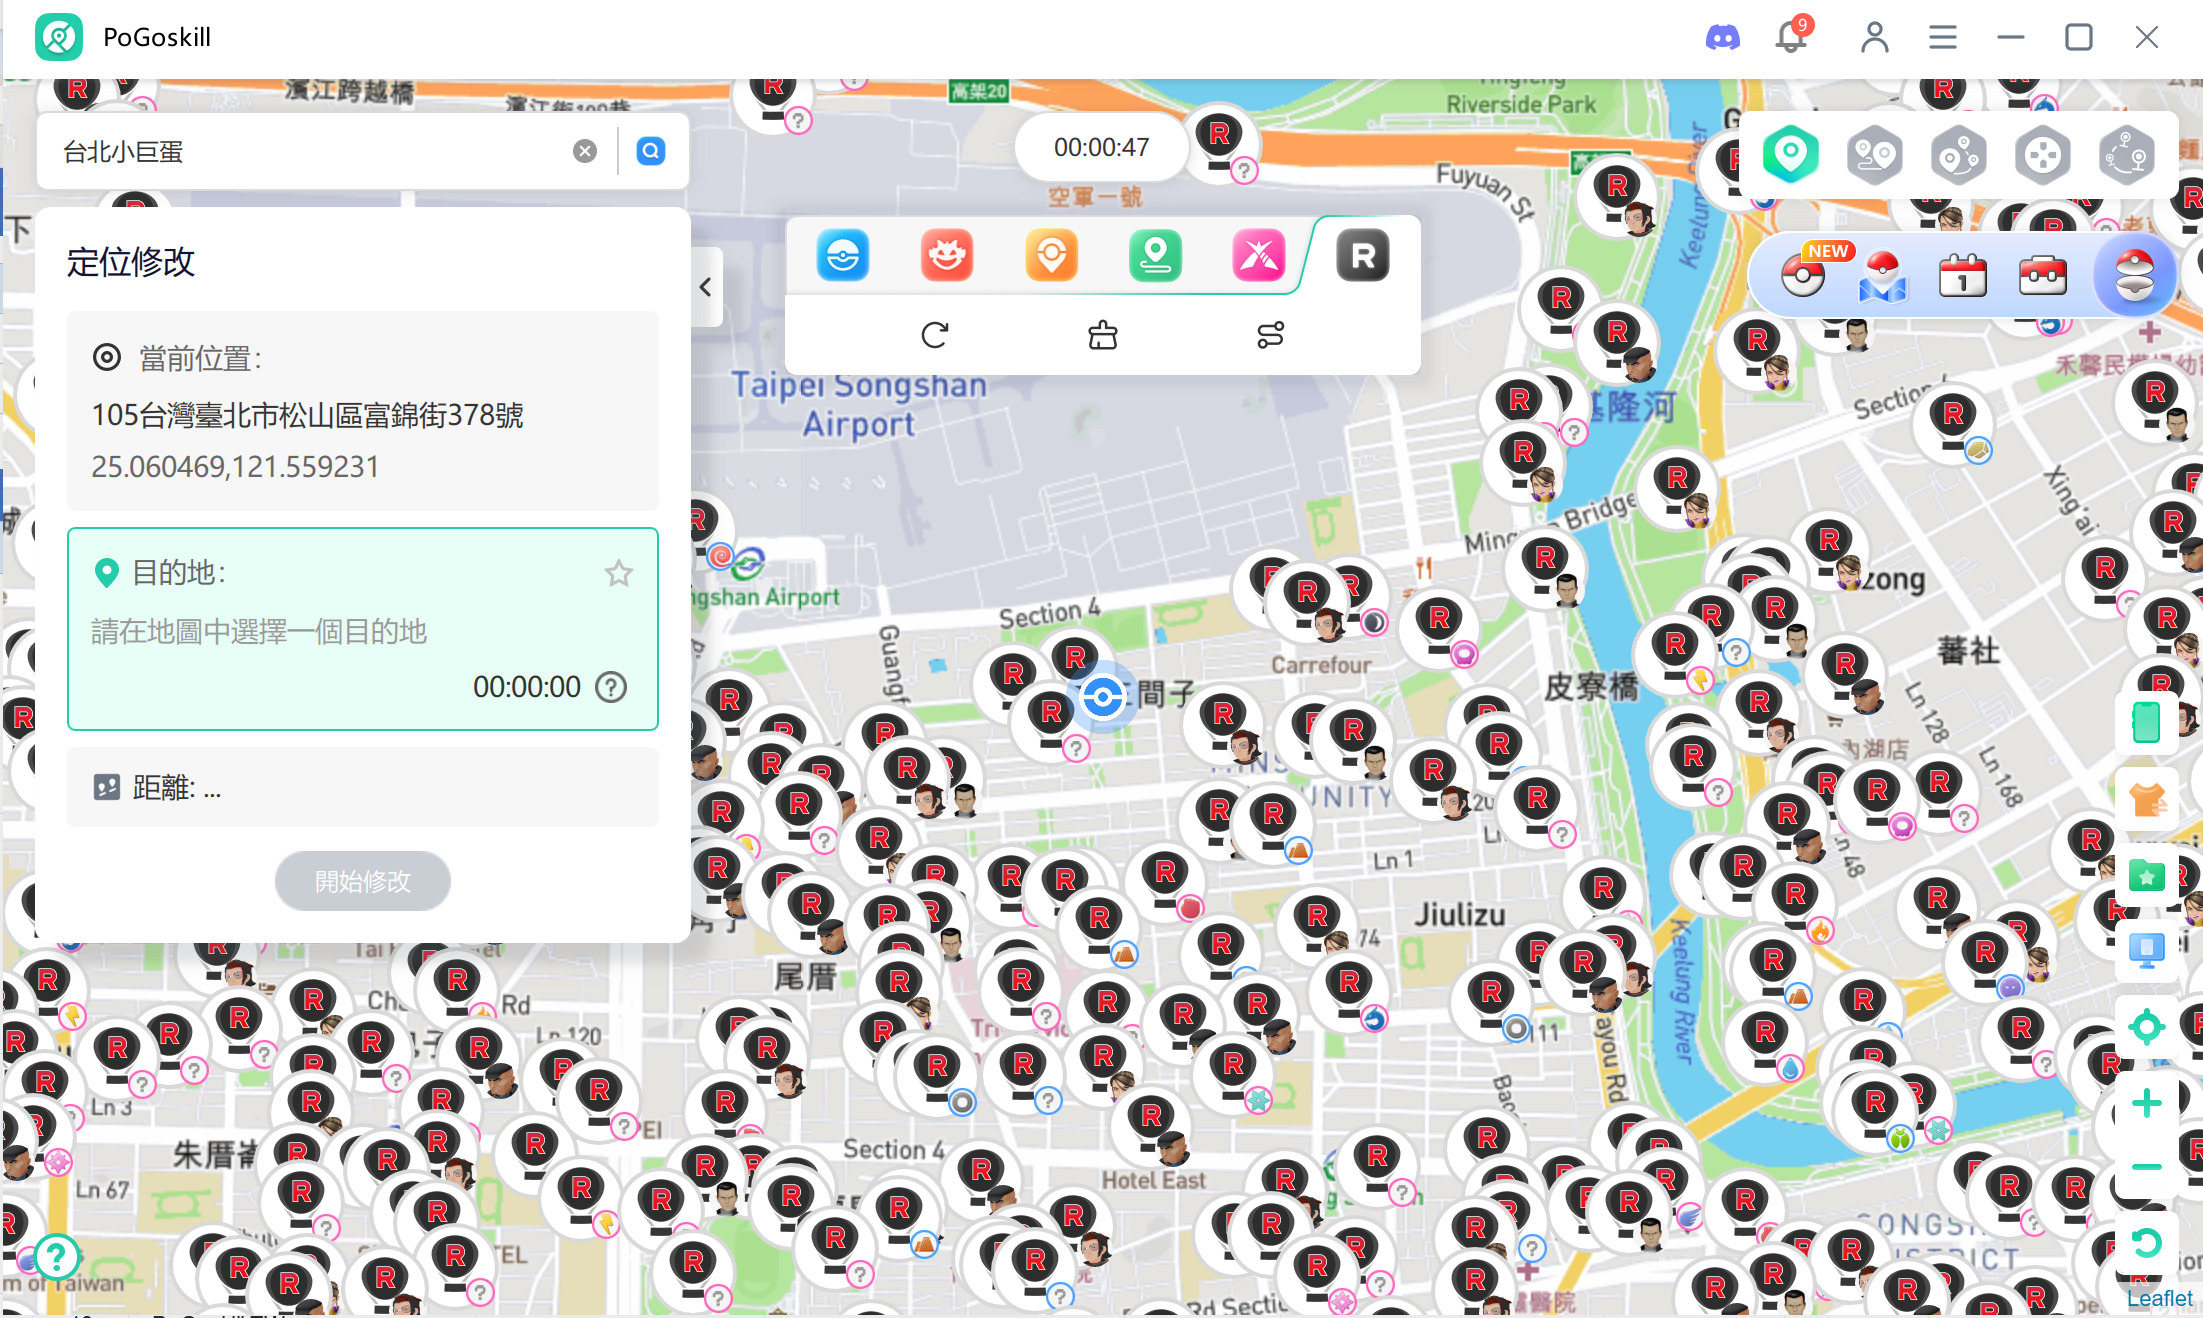
Task: Open the help question mark button
Action: [x=56, y=1256]
